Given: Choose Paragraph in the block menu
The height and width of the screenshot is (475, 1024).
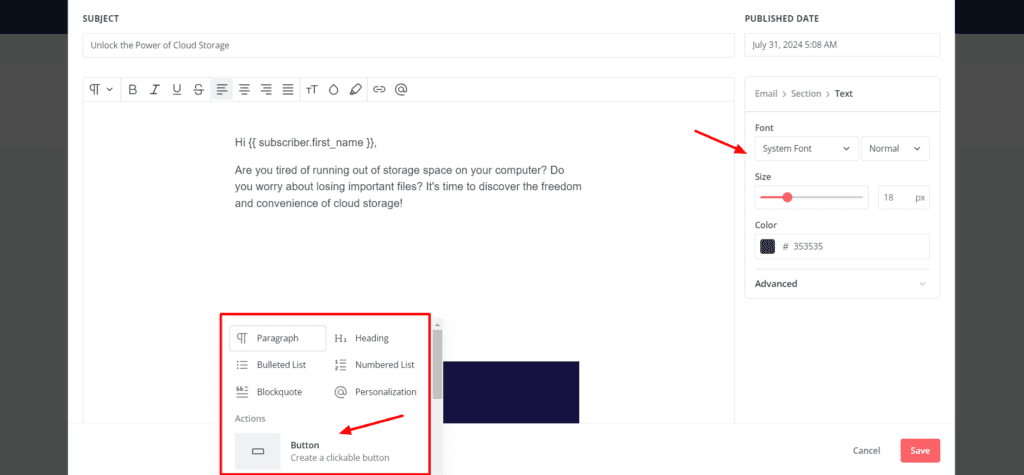Looking at the screenshot, I should coord(278,338).
